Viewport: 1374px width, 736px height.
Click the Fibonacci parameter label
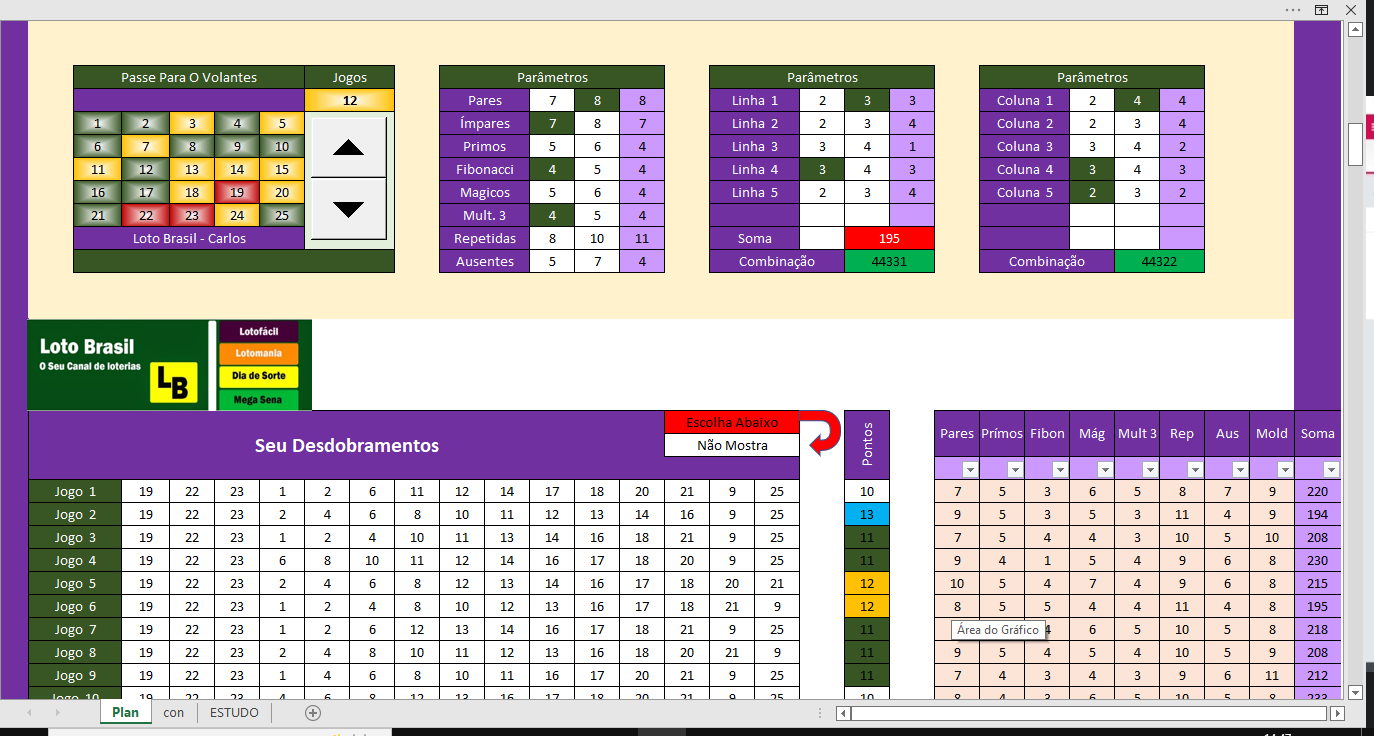point(484,170)
